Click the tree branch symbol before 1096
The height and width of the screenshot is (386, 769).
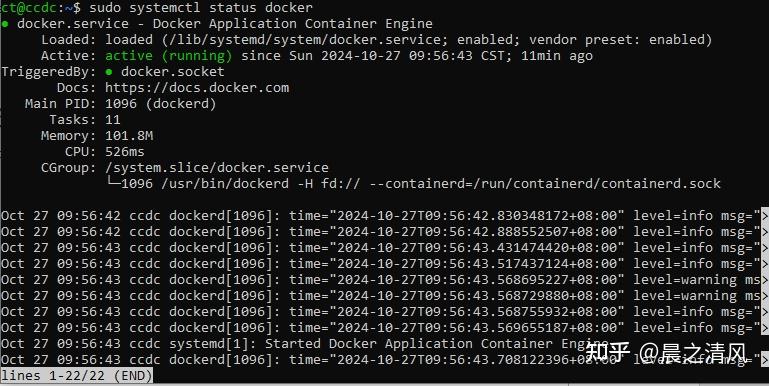(x=113, y=184)
